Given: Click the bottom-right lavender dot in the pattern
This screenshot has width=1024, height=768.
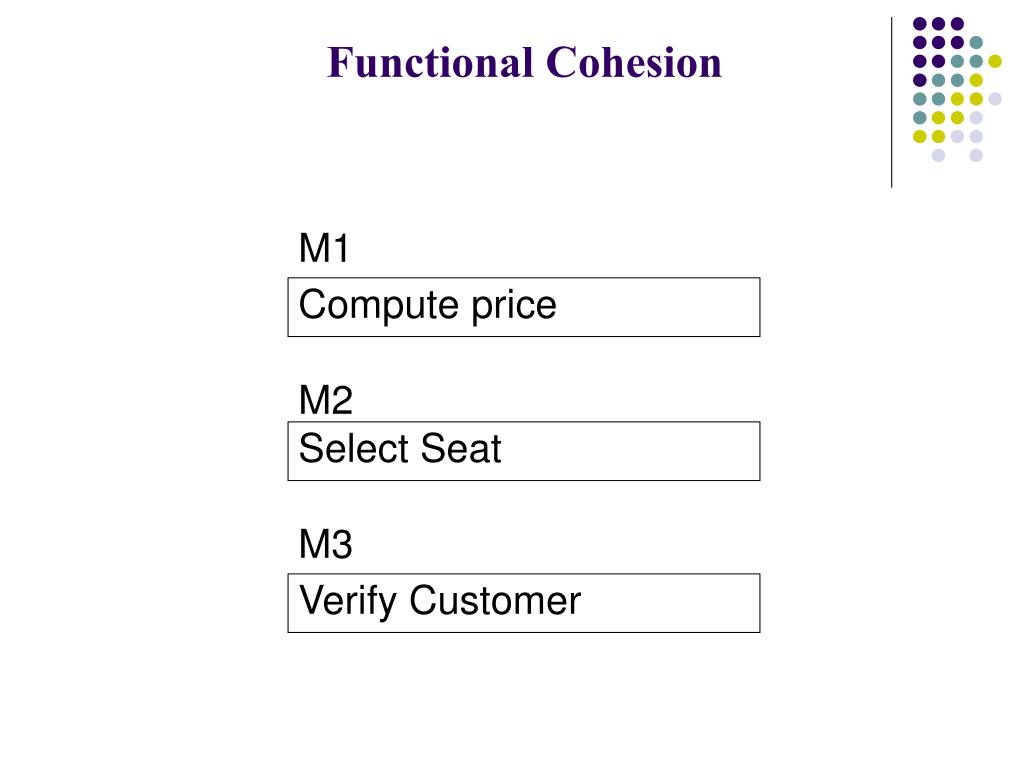Looking at the screenshot, I should (x=976, y=155).
